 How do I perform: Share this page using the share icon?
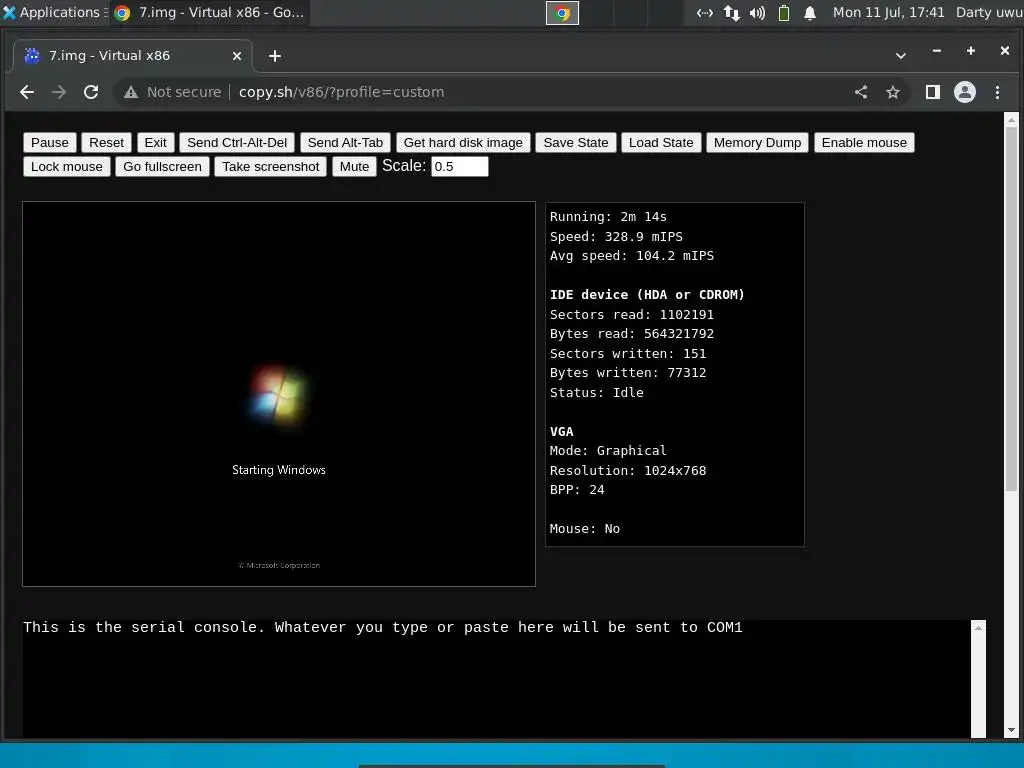point(861,92)
